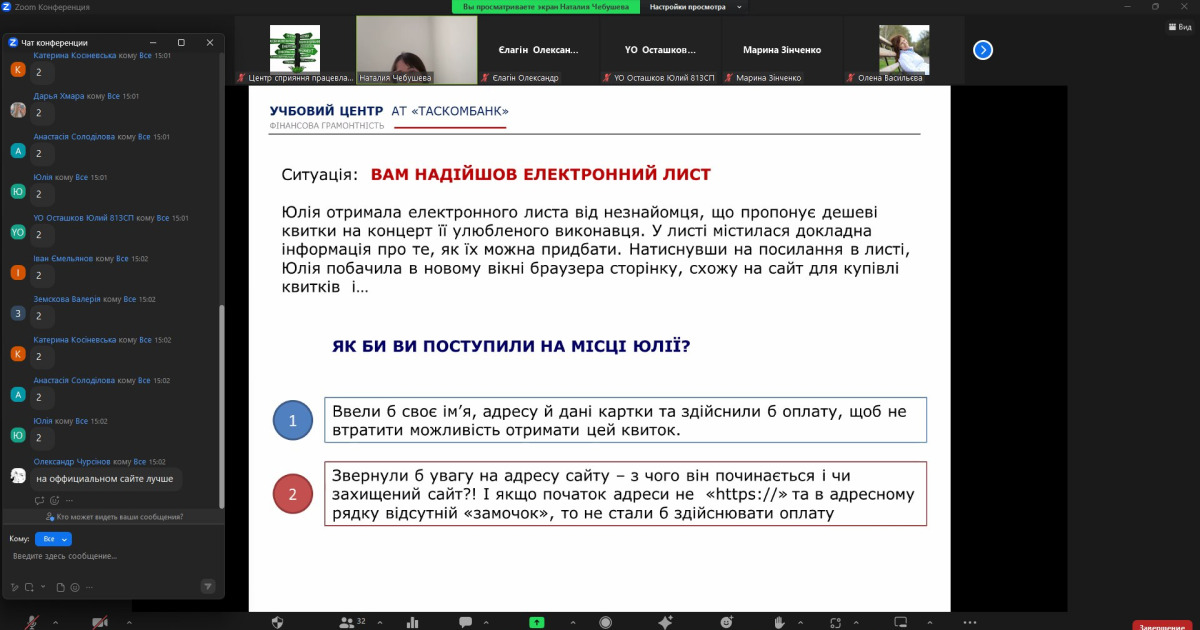This screenshot has width=1200, height=630.
Task: Expand the 'Настройки просмотра' view options menu
Action: click(x=695, y=7)
